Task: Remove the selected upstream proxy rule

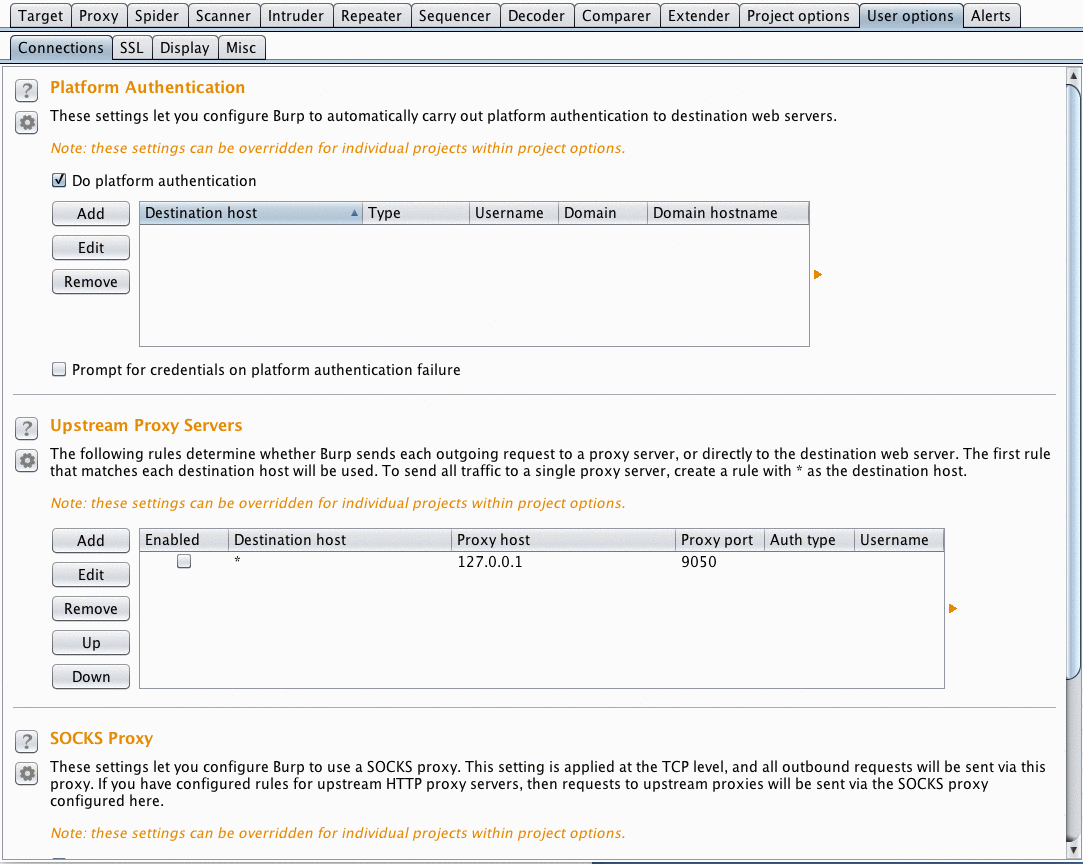Action: 90,608
